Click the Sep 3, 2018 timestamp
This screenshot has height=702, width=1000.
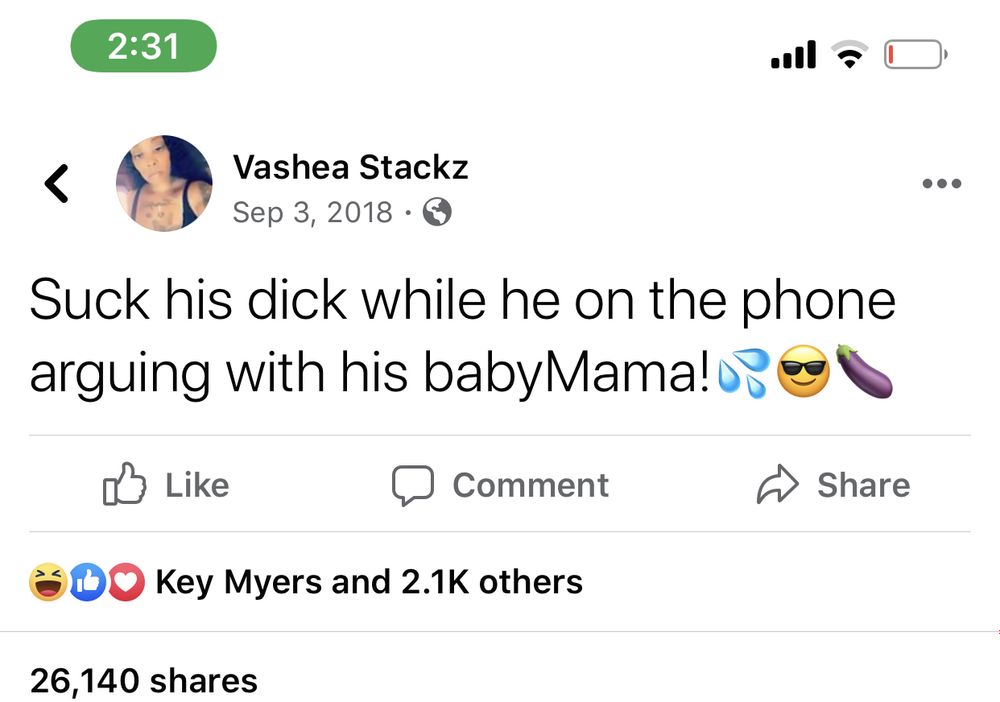point(312,212)
